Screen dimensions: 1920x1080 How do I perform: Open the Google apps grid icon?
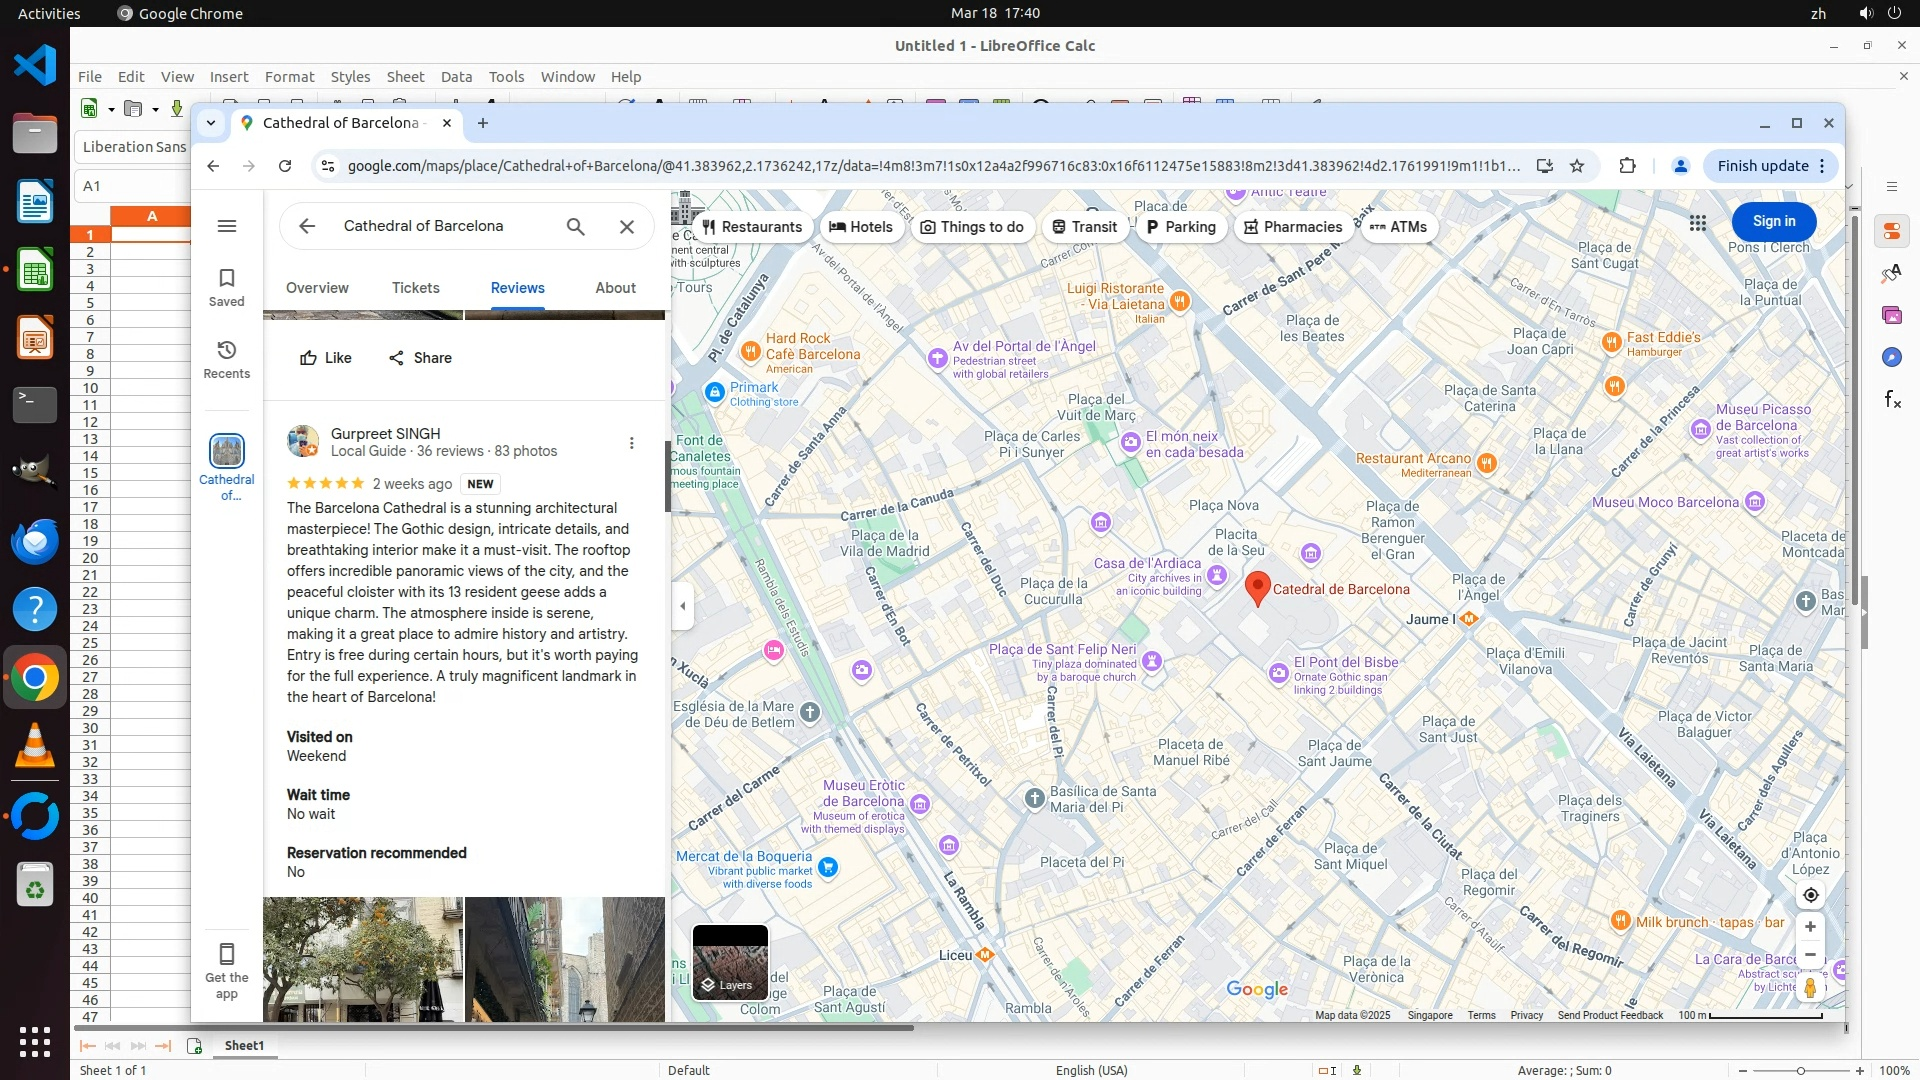pyautogui.click(x=1697, y=222)
